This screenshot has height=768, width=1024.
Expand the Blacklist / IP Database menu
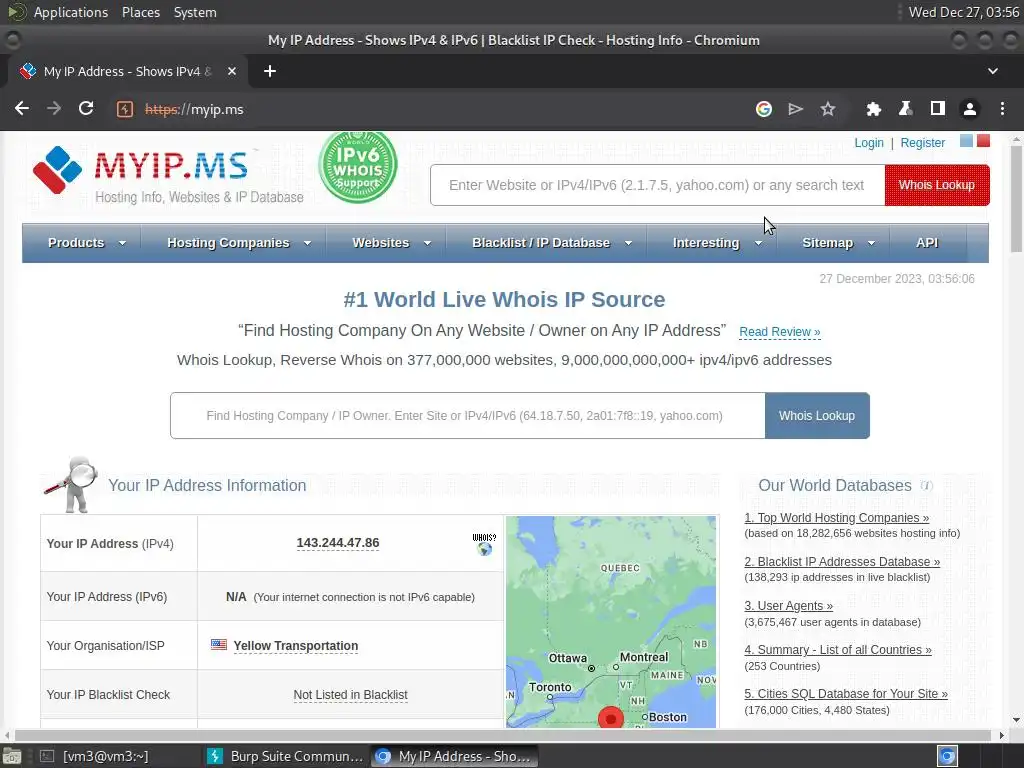tap(552, 243)
